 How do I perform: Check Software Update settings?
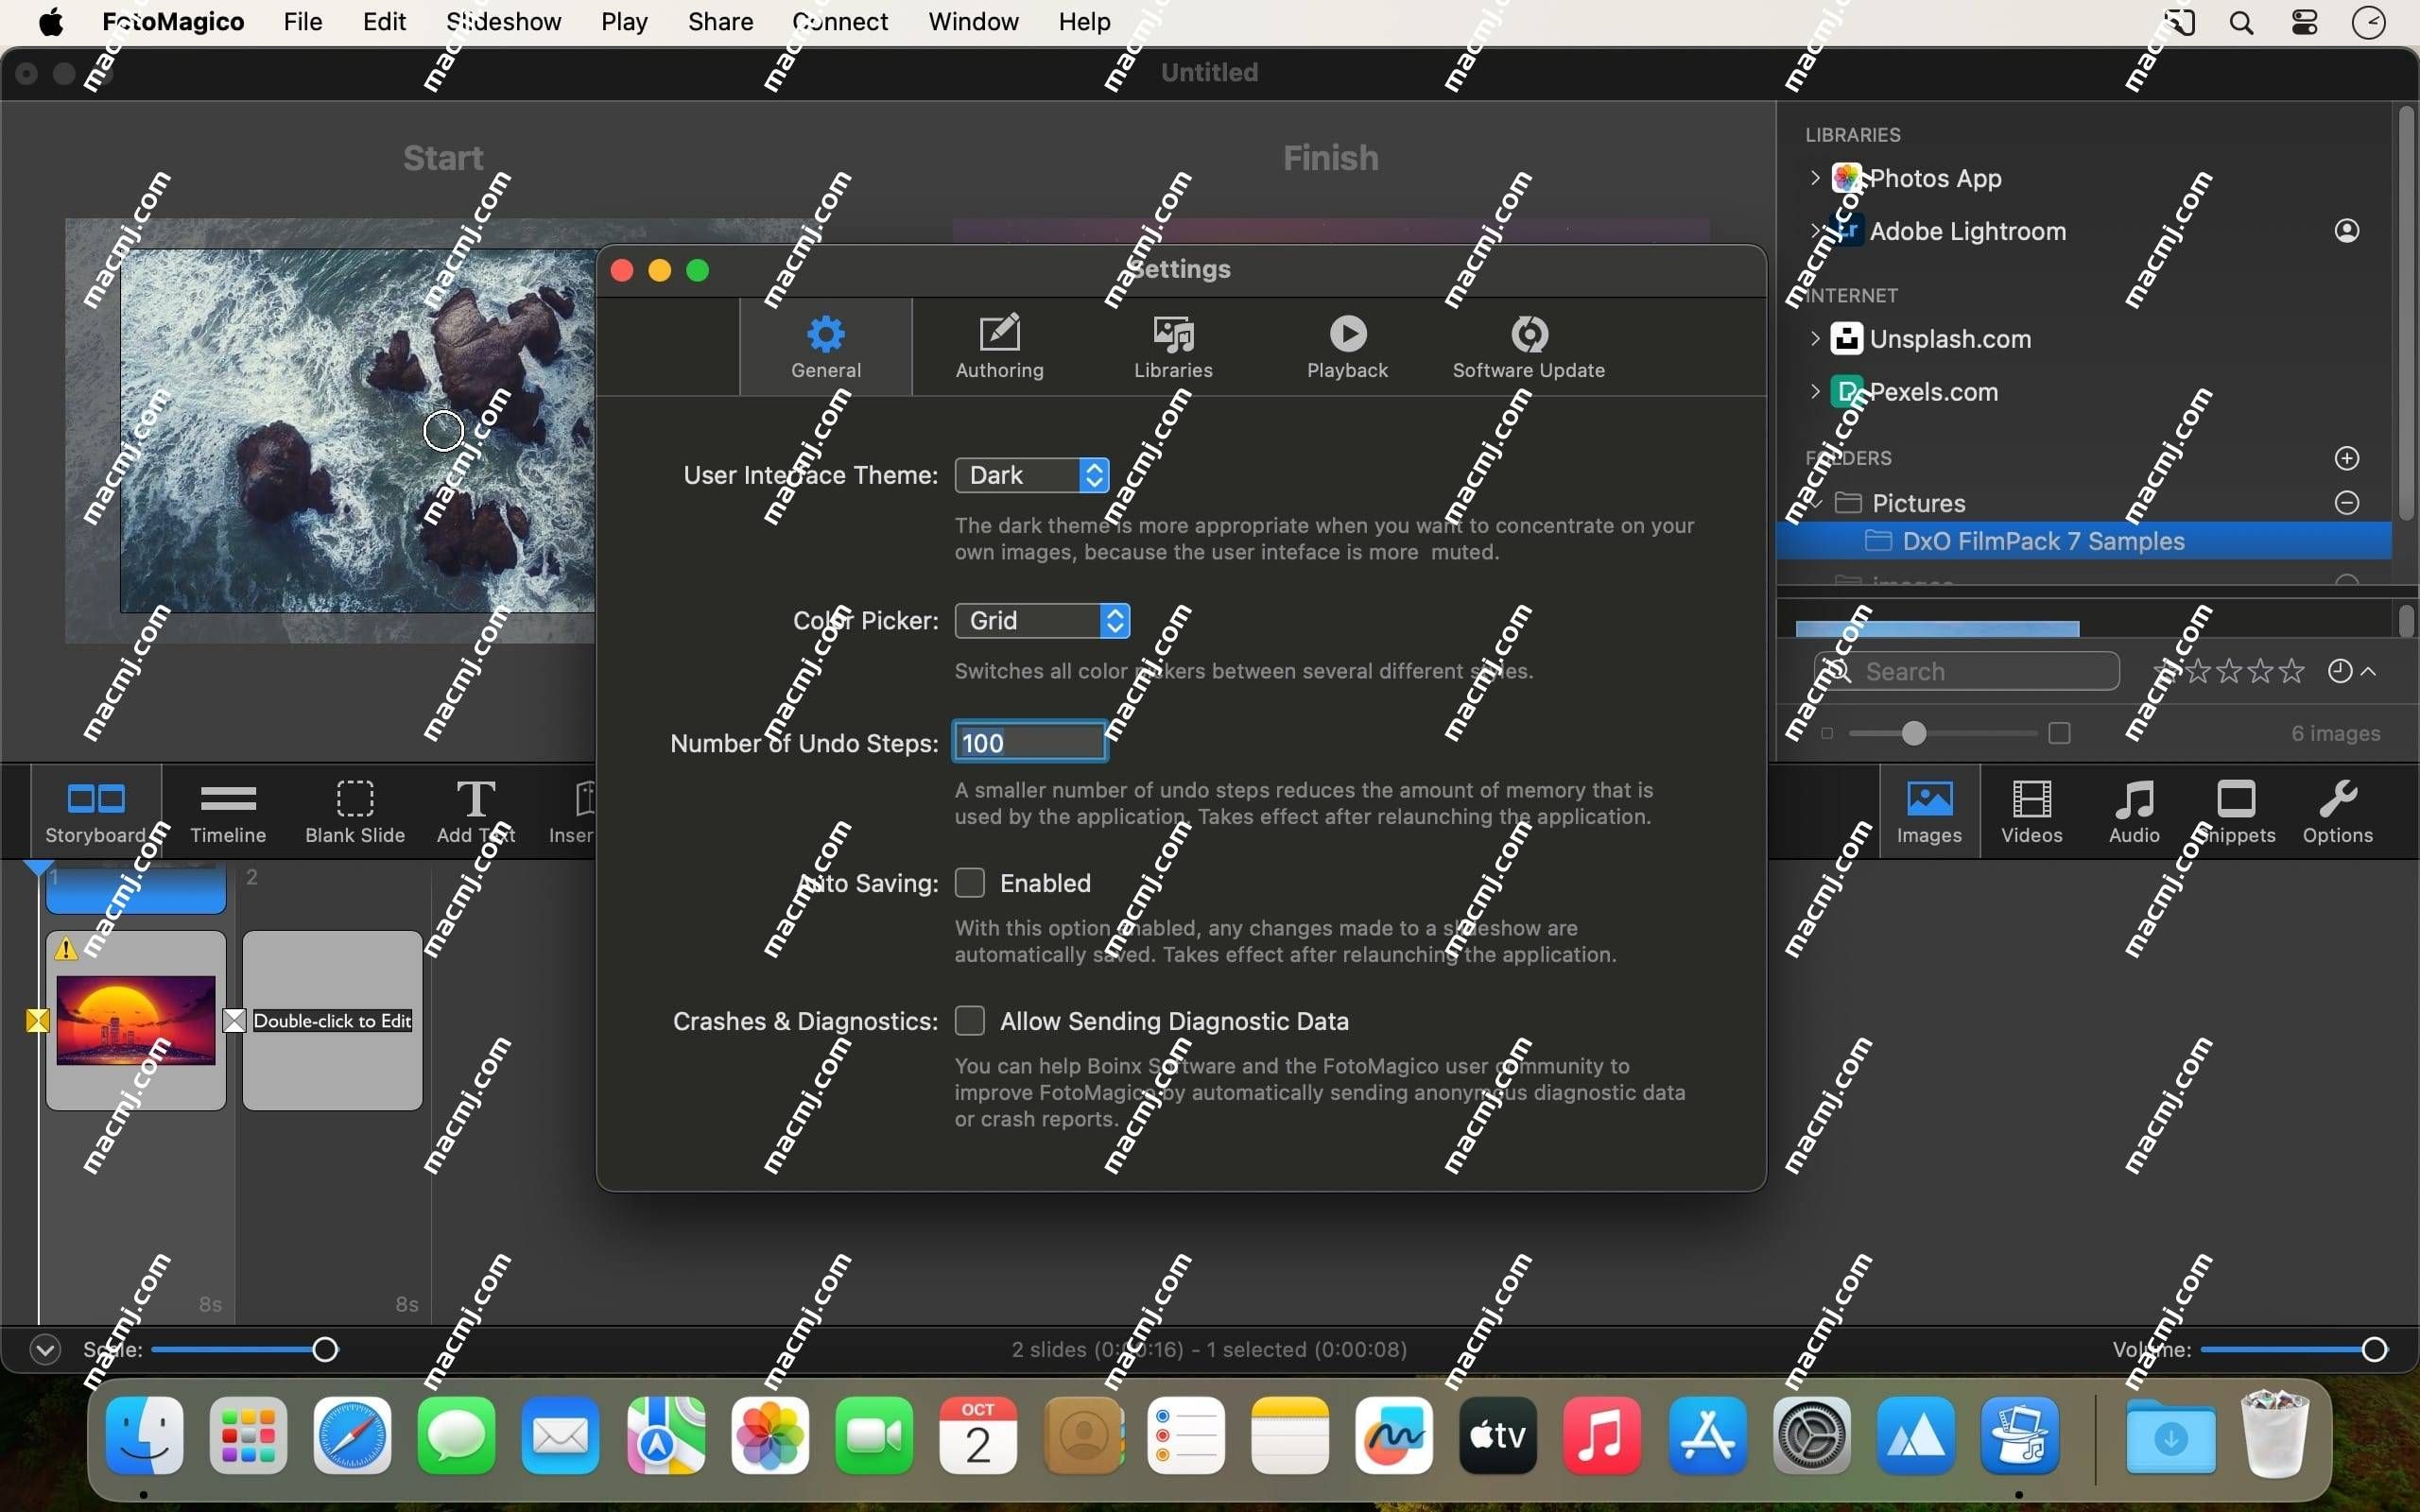tap(1527, 345)
